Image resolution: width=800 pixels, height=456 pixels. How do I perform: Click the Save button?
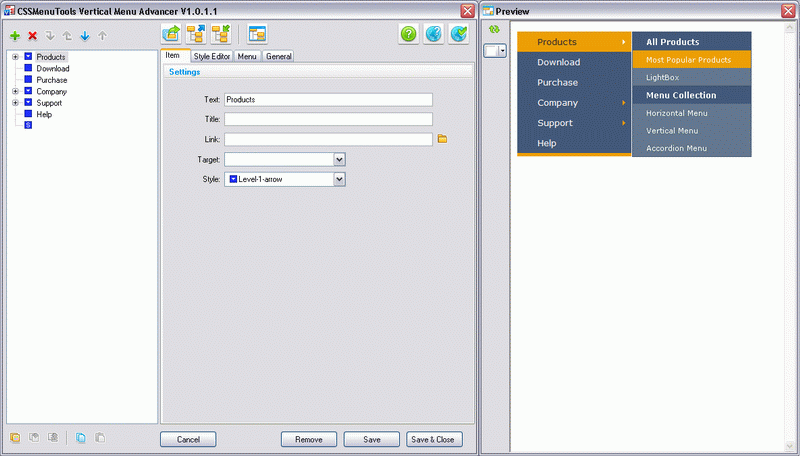coord(371,439)
